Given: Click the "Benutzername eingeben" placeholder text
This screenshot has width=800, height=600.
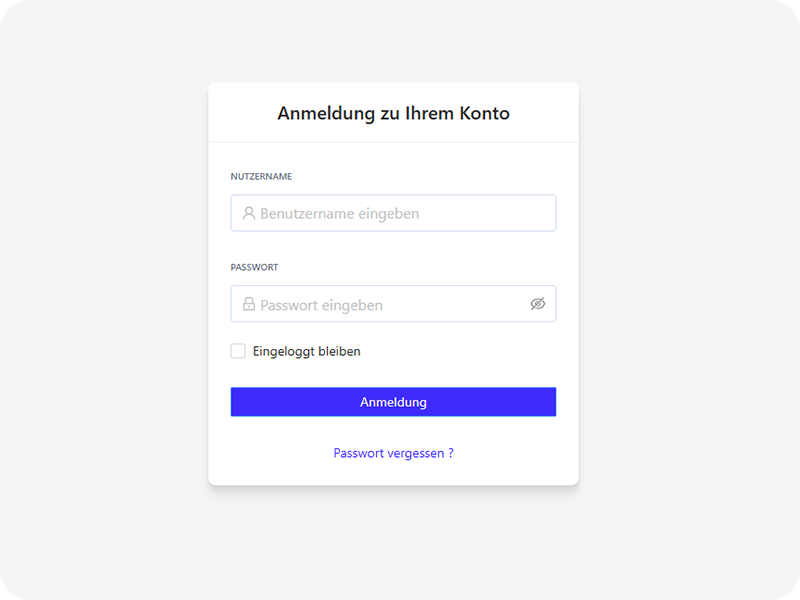Looking at the screenshot, I should (x=339, y=214).
